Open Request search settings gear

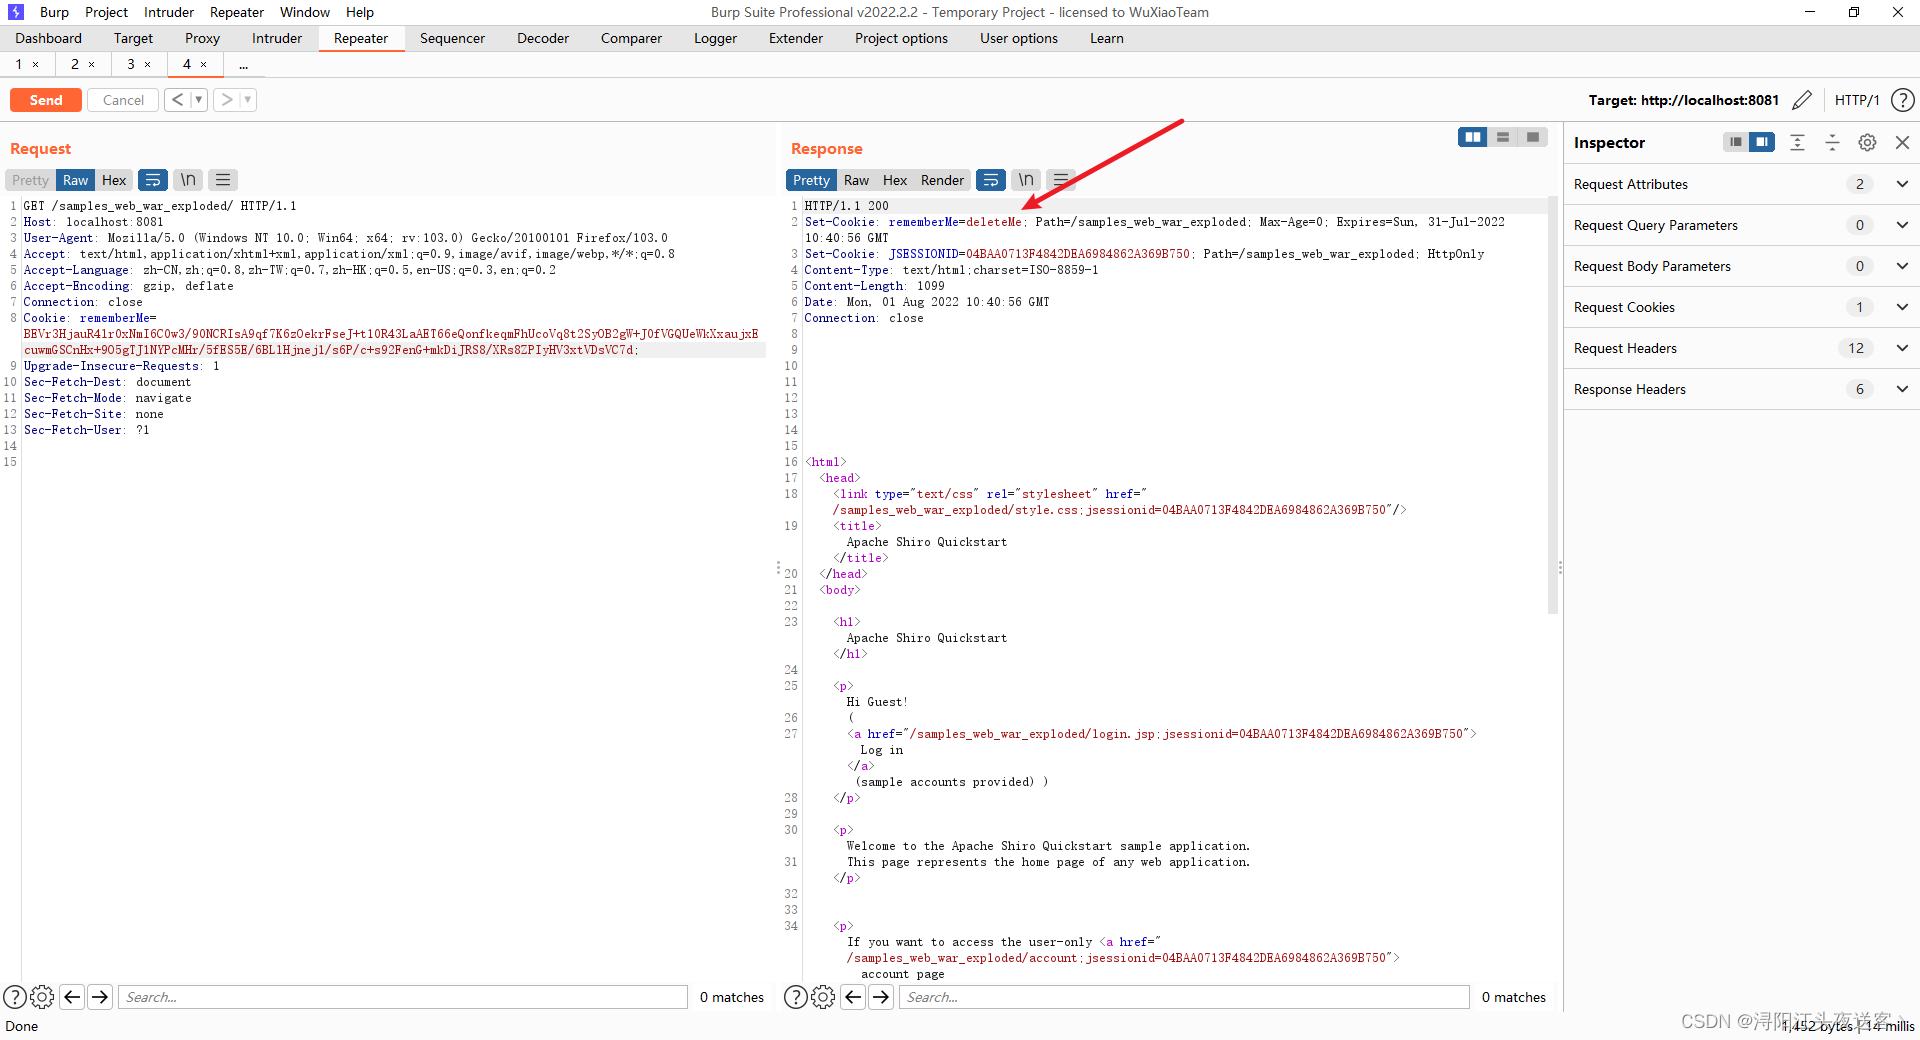point(42,997)
